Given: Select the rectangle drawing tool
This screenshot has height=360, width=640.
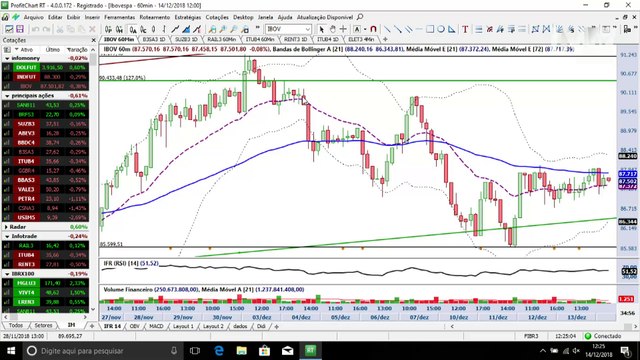Looking at the screenshot, I should [x=430, y=29].
